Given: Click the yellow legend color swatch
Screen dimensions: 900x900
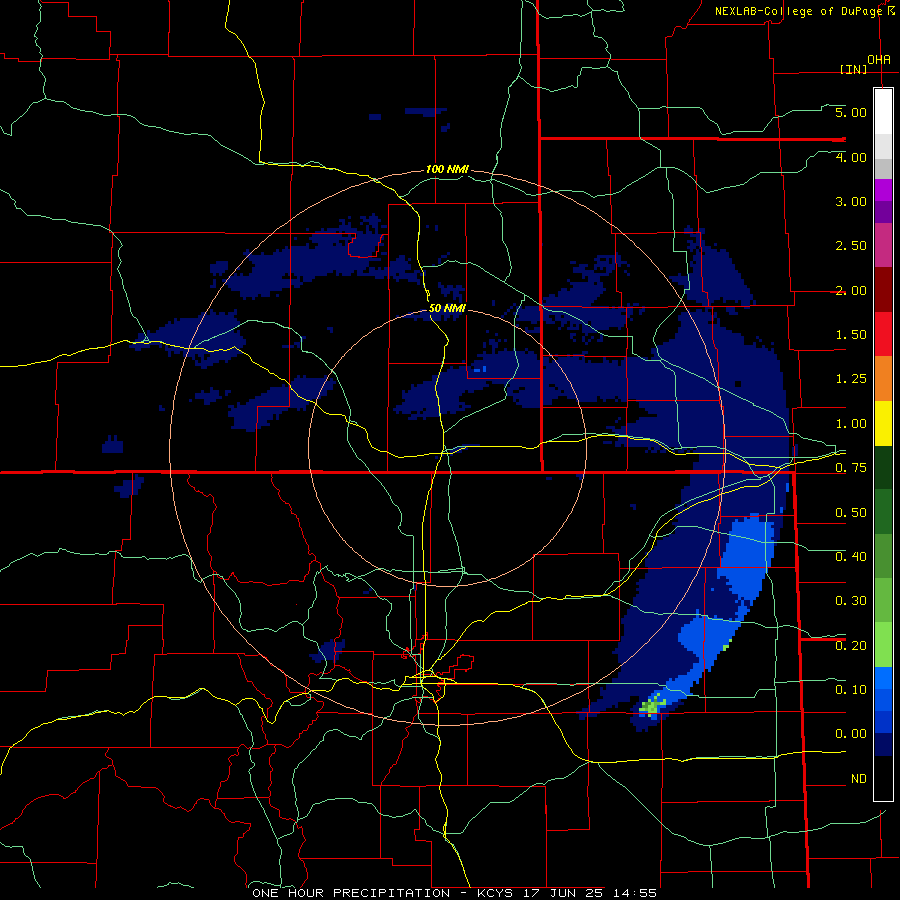Looking at the screenshot, I should (x=883, y=423).
